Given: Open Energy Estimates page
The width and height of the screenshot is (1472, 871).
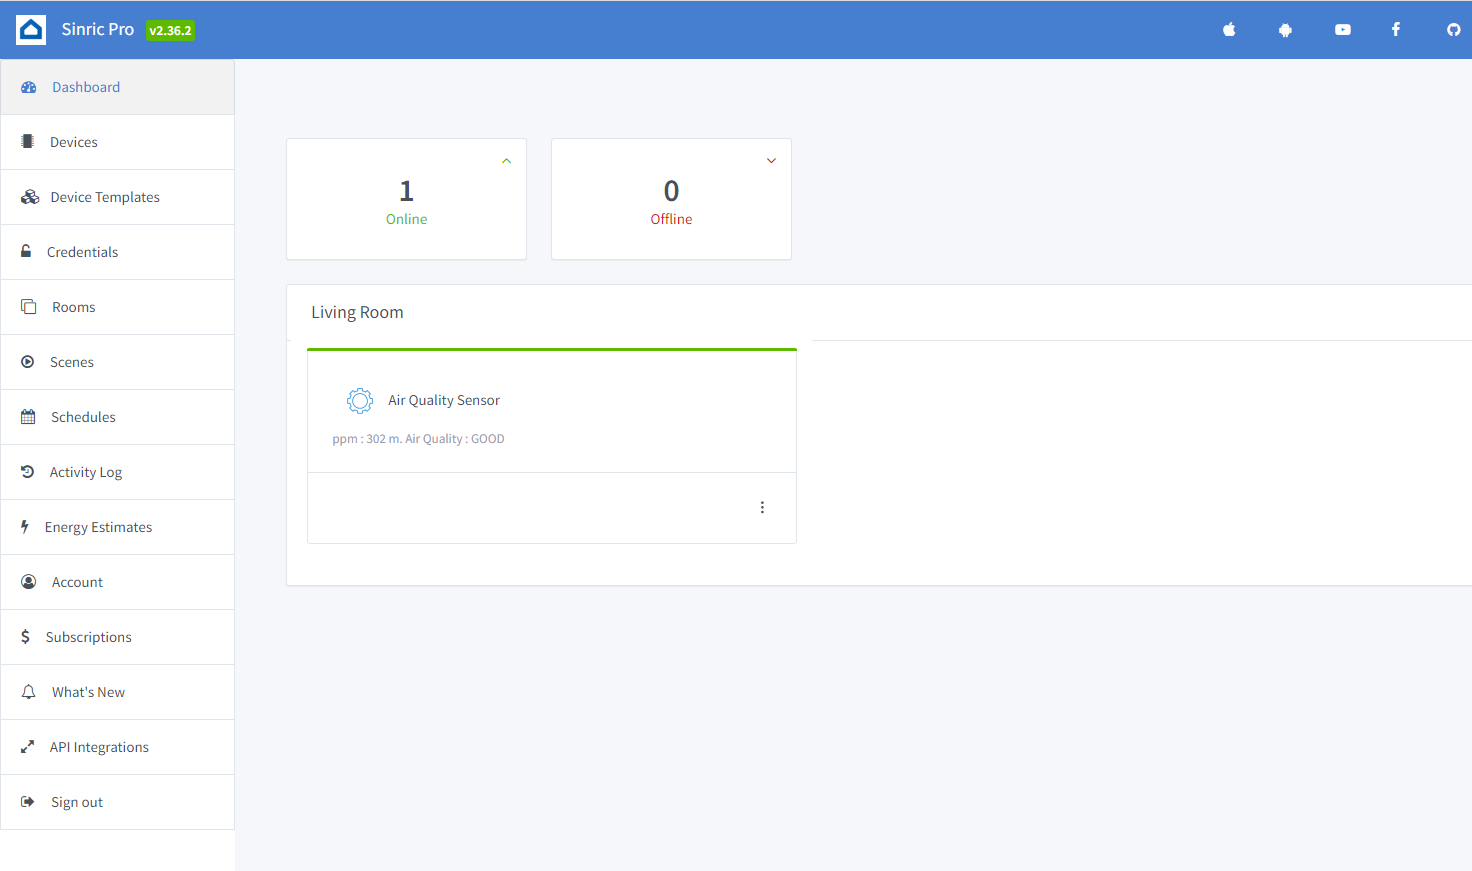Looking at the screenshot, I should [98, 527].
